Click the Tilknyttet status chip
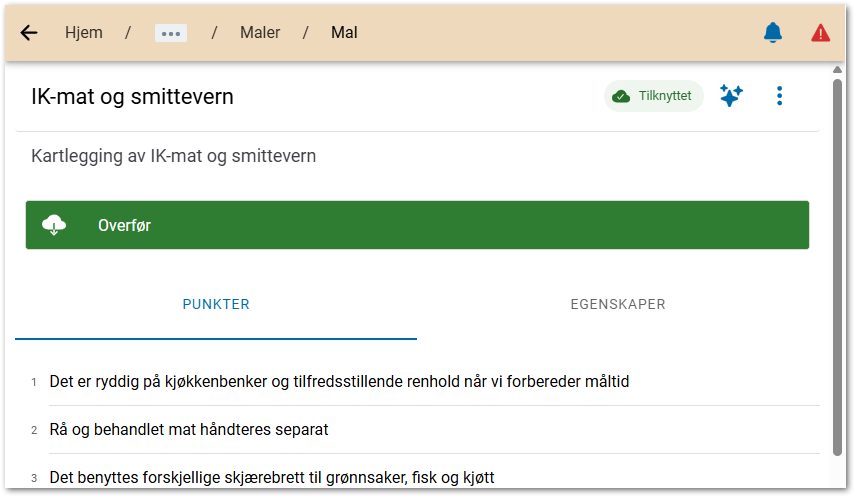The height and width of the screenshot is (497, 855). (654, 96)
